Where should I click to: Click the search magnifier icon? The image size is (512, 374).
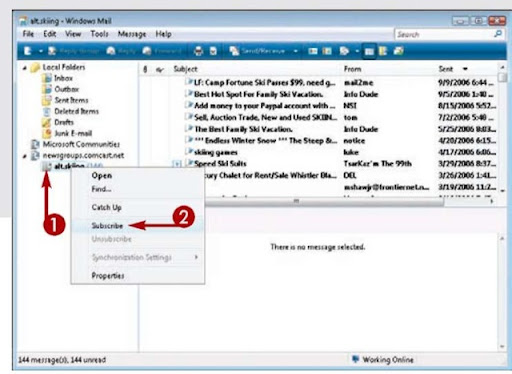(x=498, y=34)
